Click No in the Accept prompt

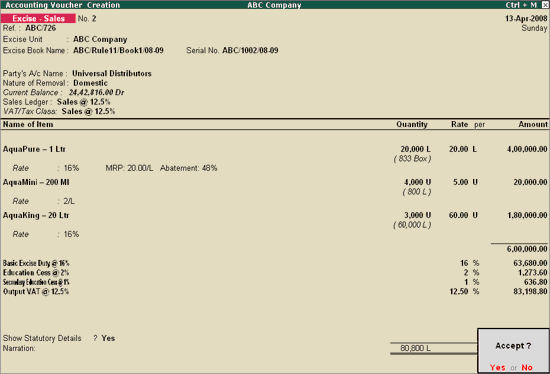pos(527,367)
